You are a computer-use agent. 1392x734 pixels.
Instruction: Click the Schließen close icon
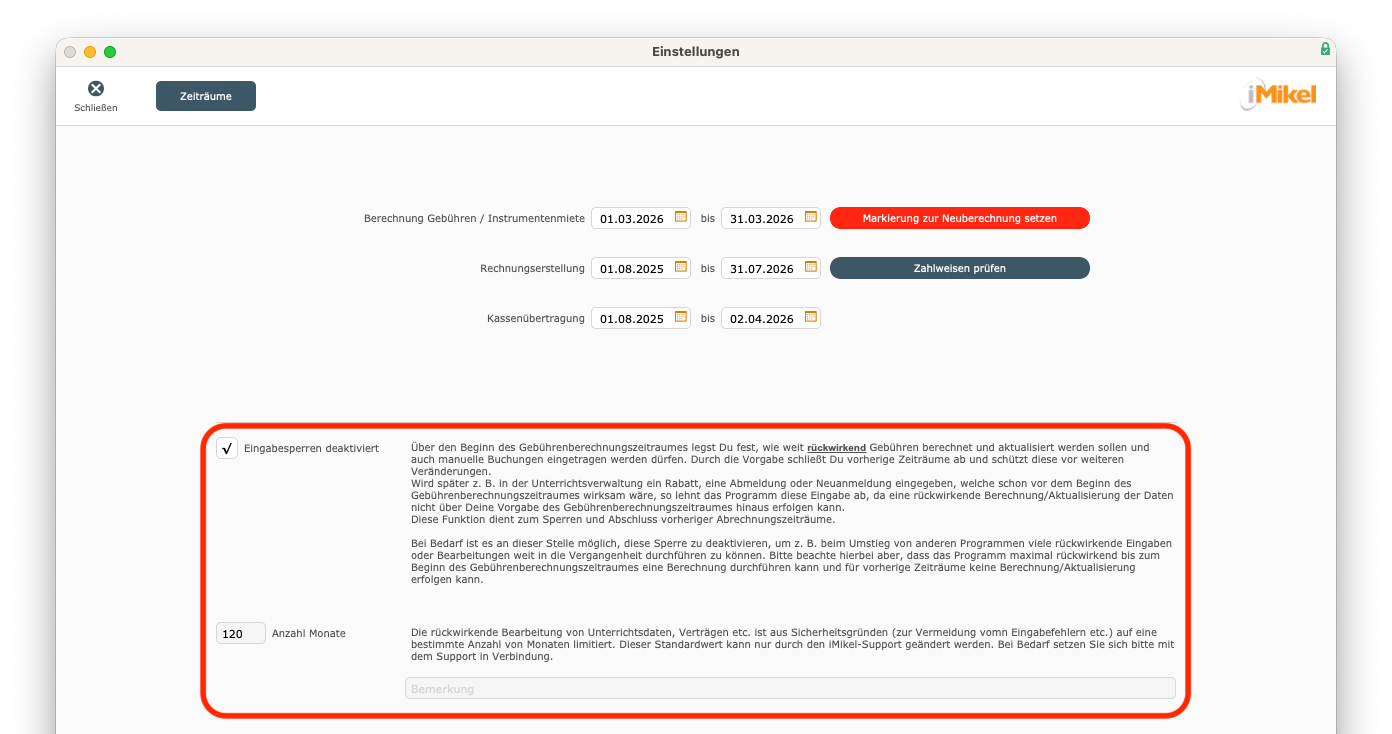(96, 89)
